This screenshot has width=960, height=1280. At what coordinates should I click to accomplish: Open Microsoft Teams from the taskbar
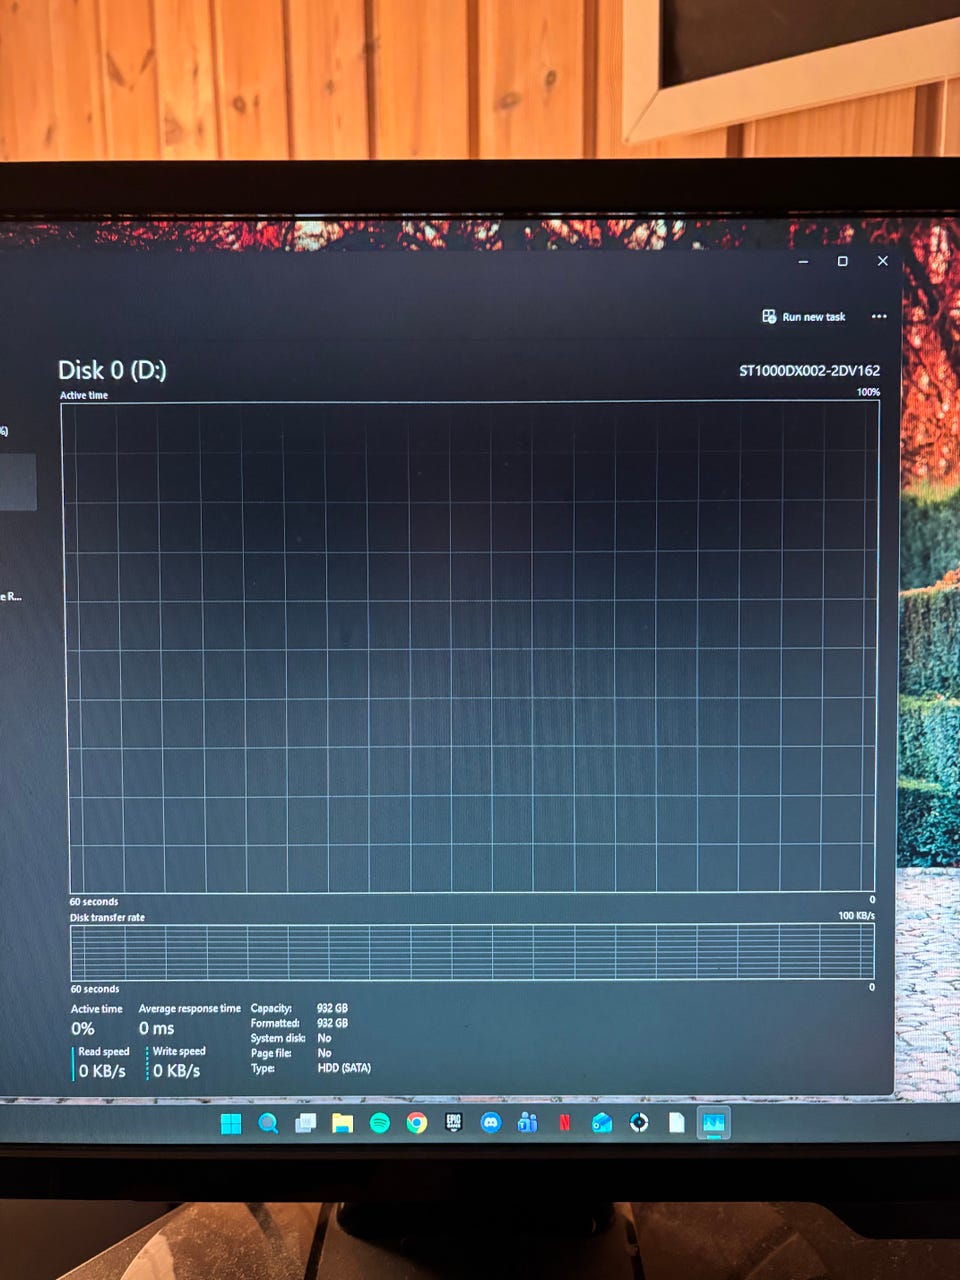(x=528, y=1123)
